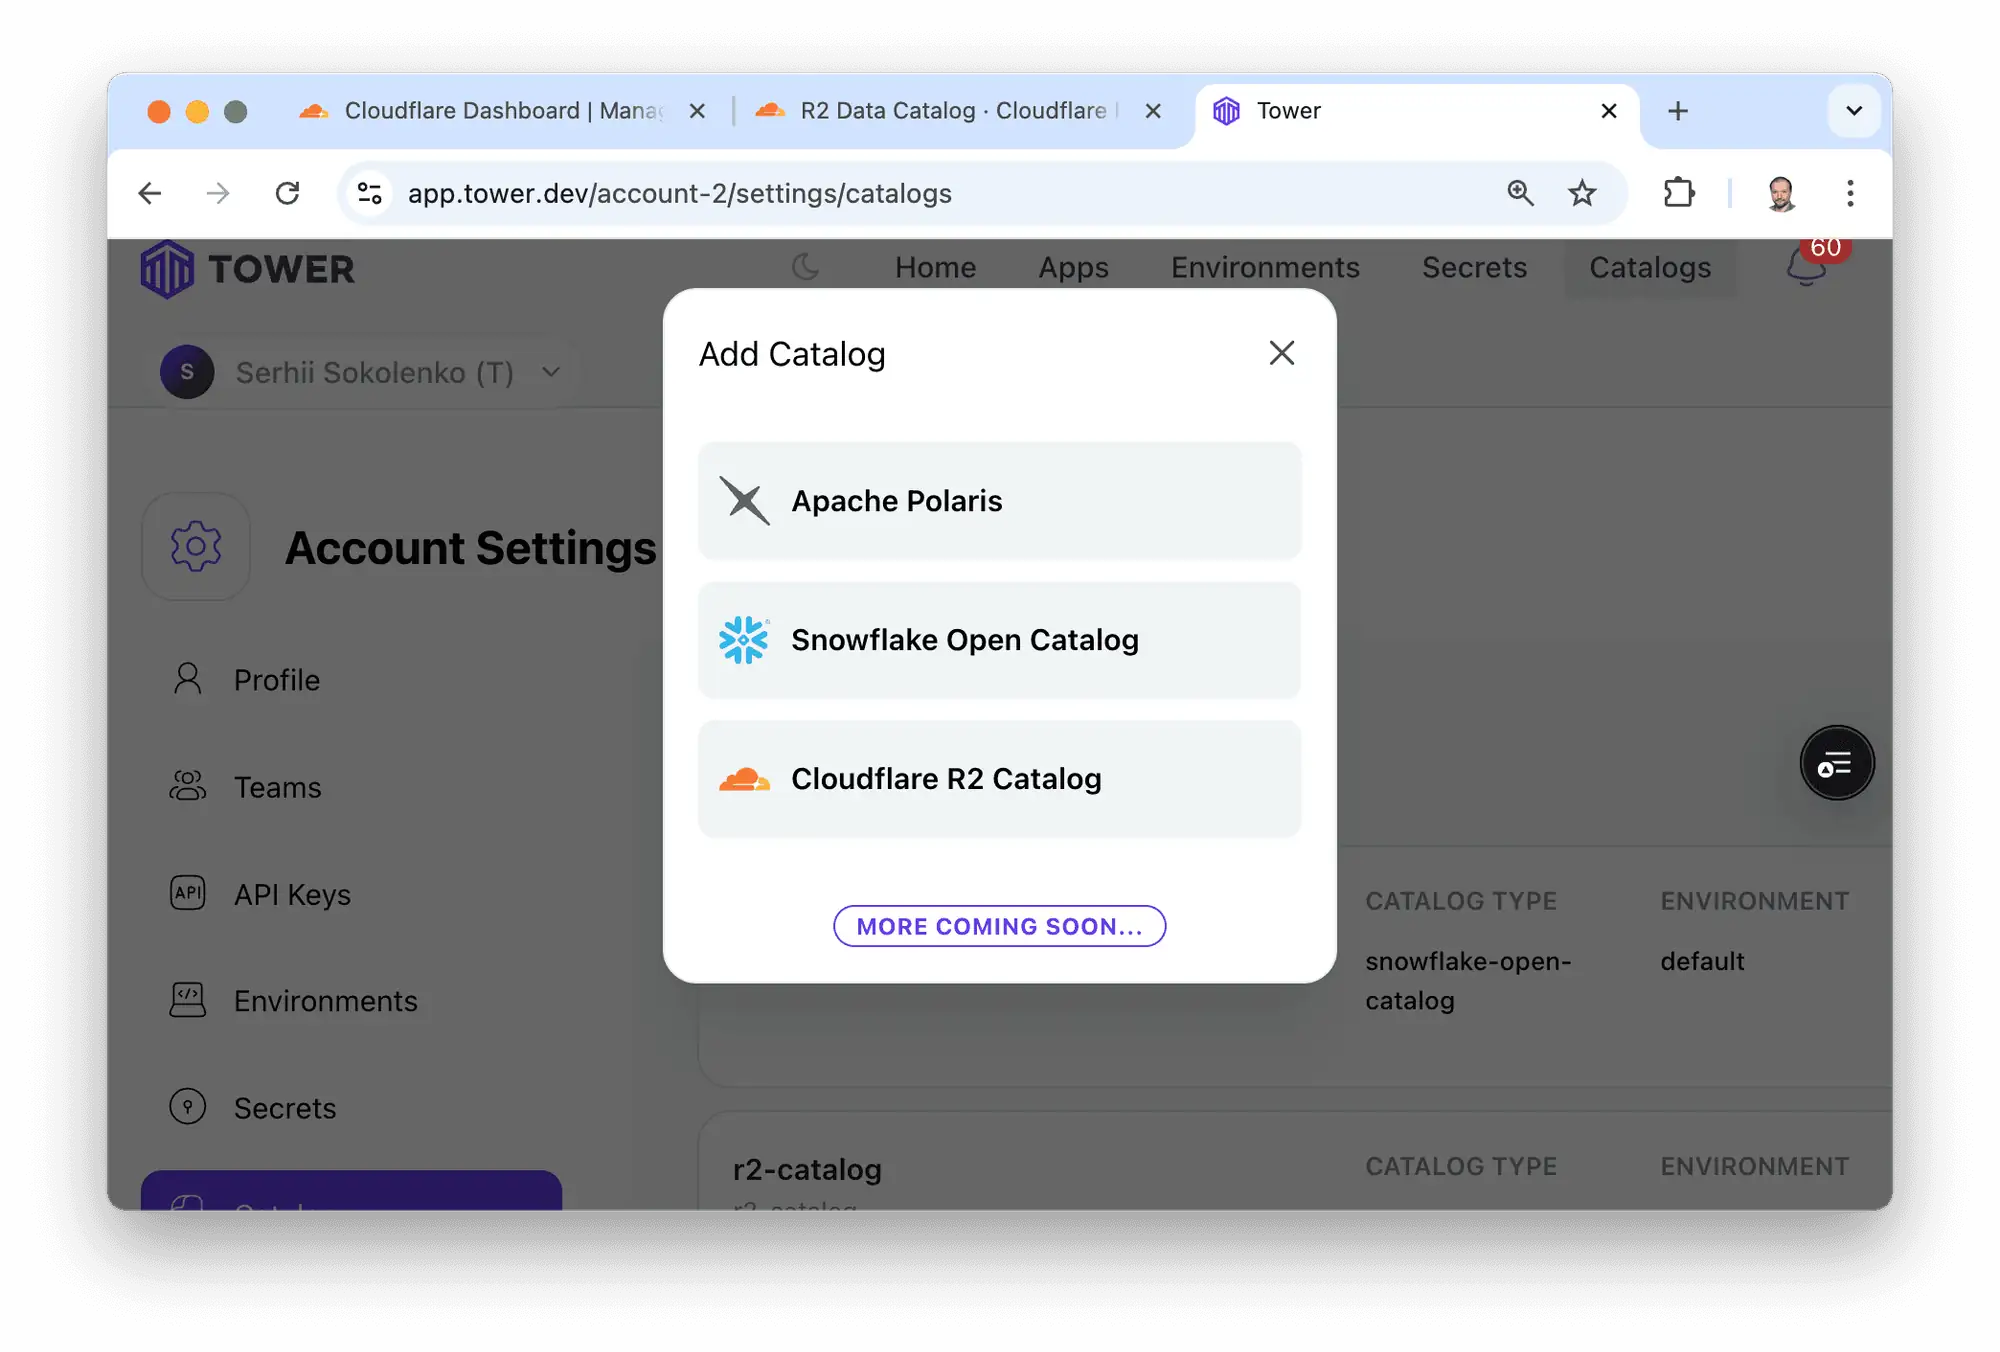Open browser extensions puzzle icon
Viewport: 2000px width, 1352px height.
(1679, 193)
